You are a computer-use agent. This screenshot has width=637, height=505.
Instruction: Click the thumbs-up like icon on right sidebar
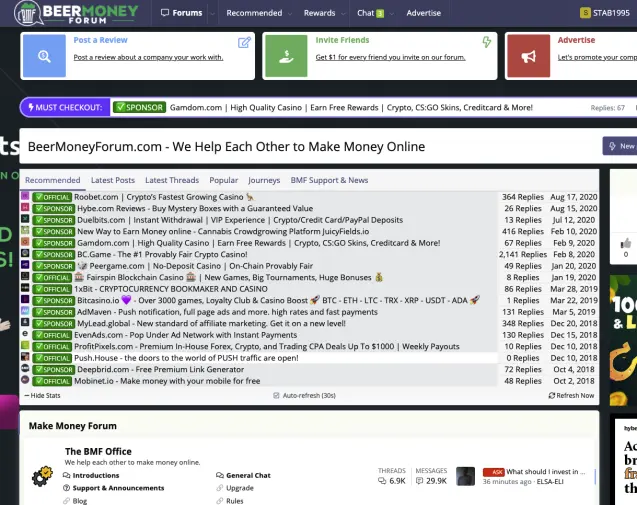click(x=626, y=243)
